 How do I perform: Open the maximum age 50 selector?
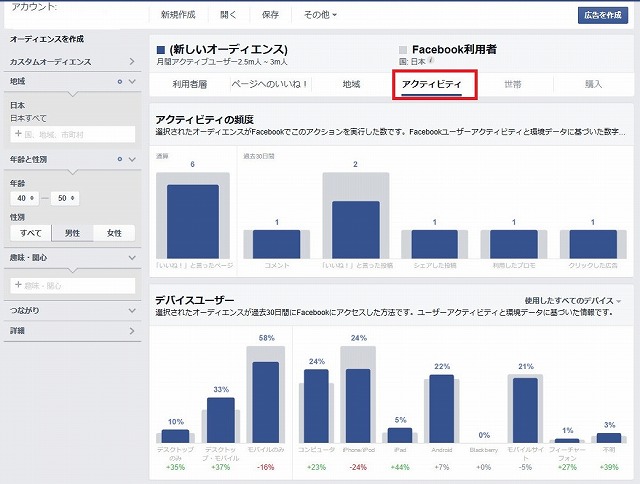coord(65,198)
